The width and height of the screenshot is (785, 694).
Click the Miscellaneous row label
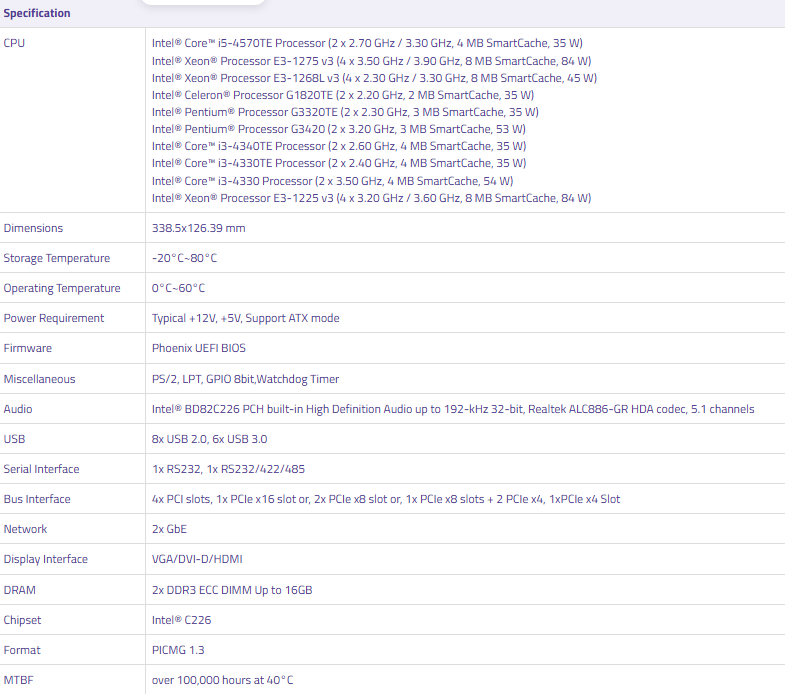click(x=39, y=379)
